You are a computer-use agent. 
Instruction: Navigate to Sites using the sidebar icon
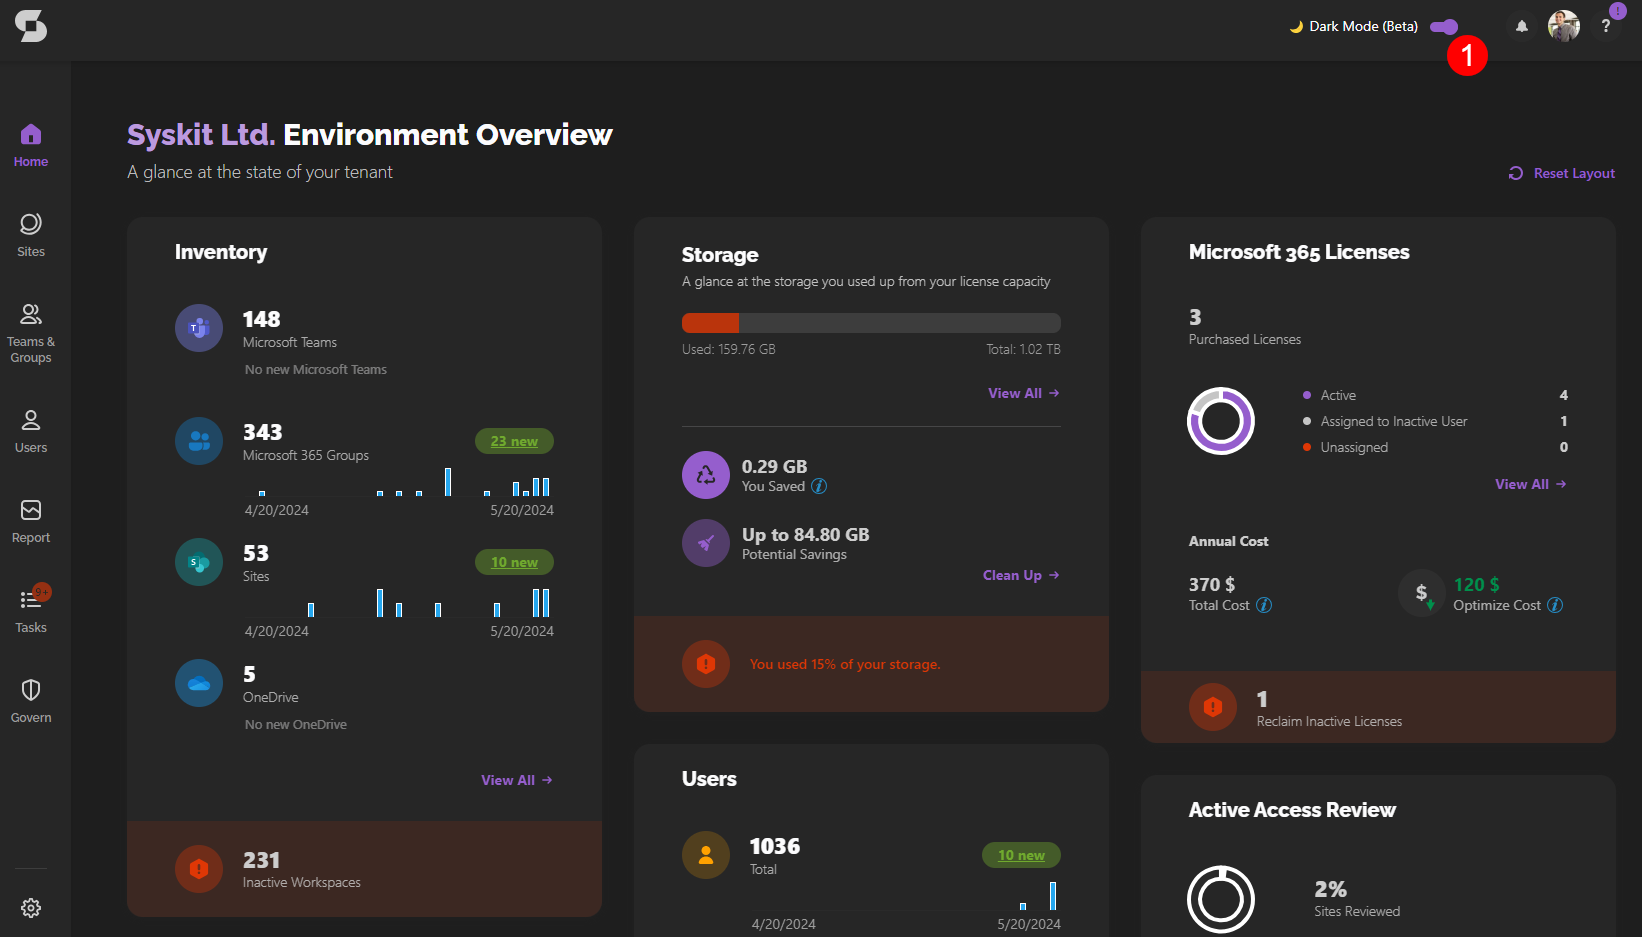[x=30, y=232]
